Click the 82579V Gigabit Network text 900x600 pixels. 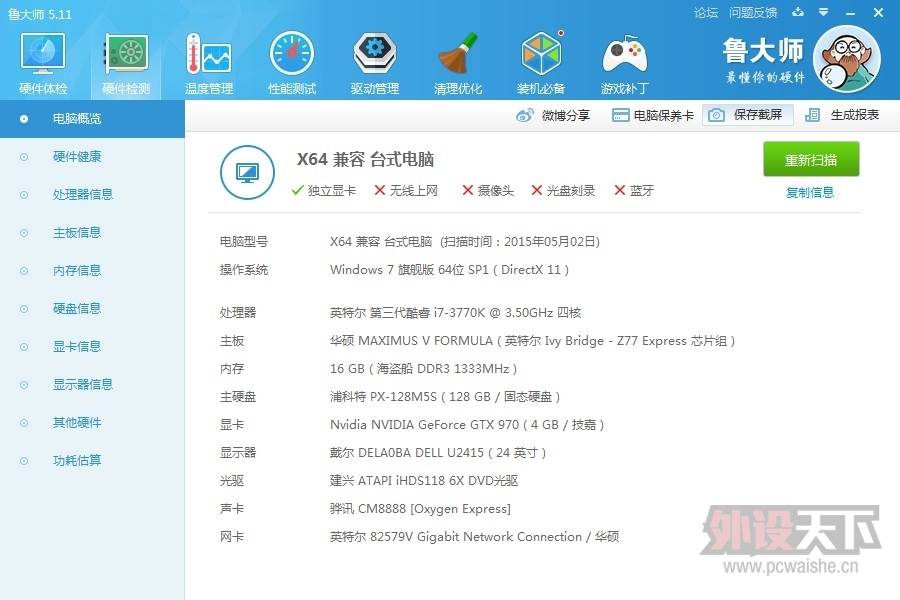[x=475, y=537]
